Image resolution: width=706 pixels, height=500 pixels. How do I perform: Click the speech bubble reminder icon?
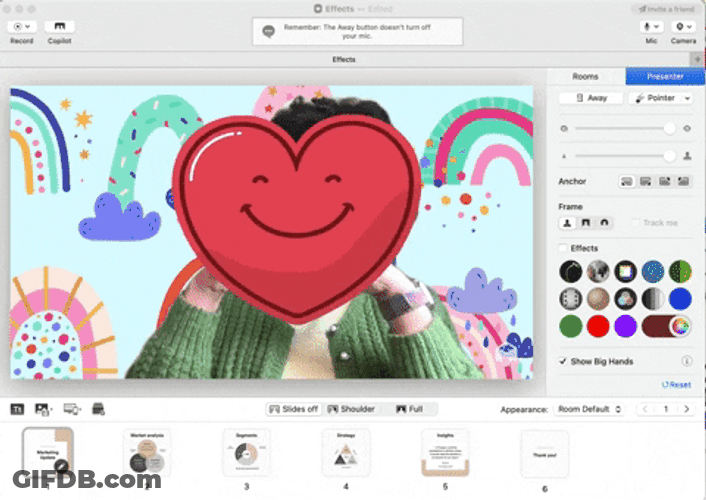click(x=269, y=31)
